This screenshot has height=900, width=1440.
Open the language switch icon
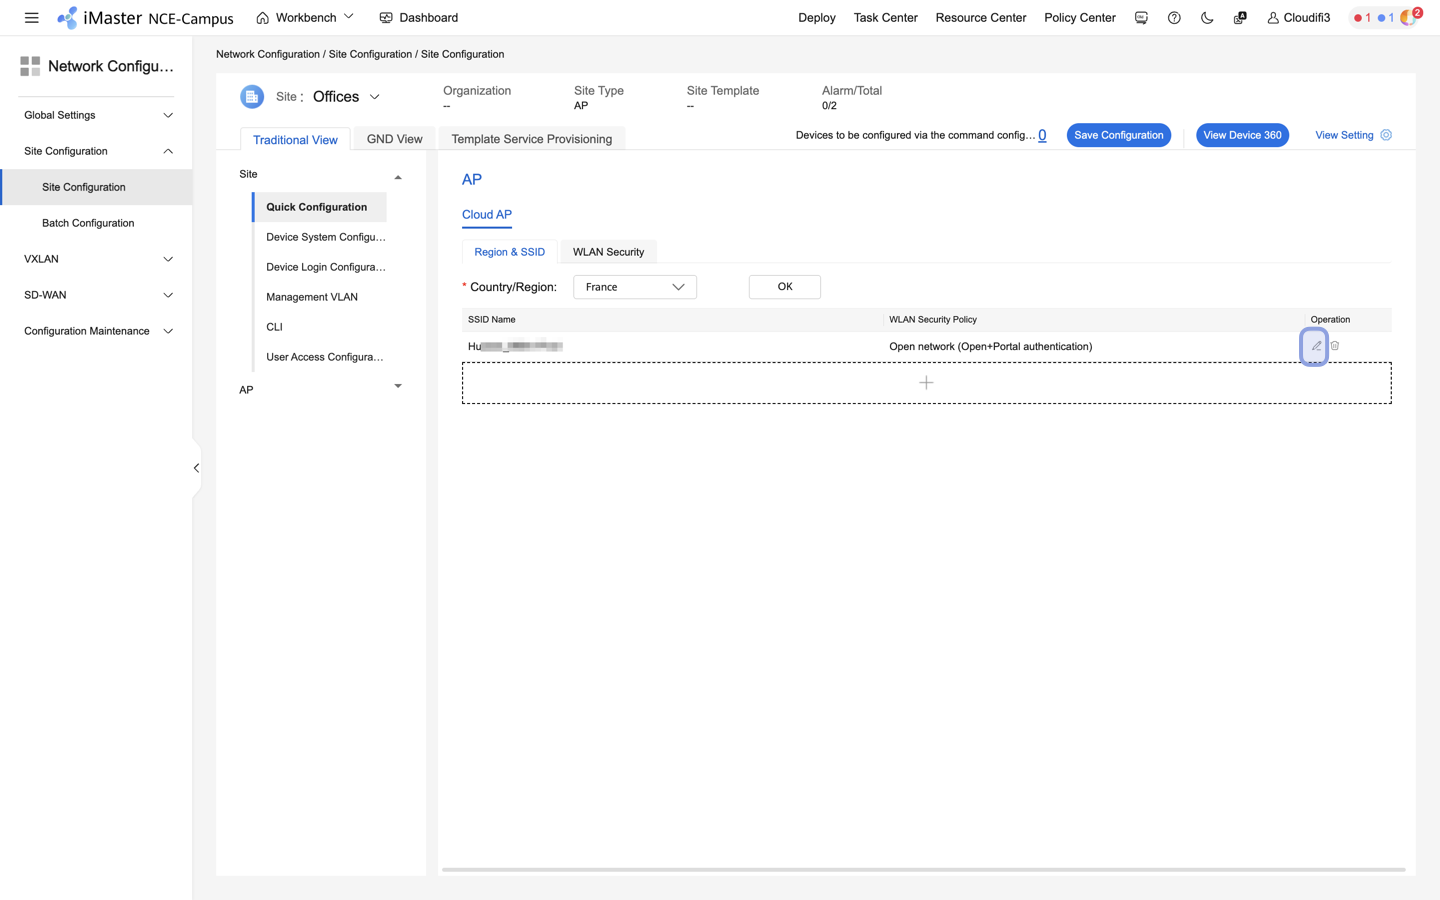1240,18
